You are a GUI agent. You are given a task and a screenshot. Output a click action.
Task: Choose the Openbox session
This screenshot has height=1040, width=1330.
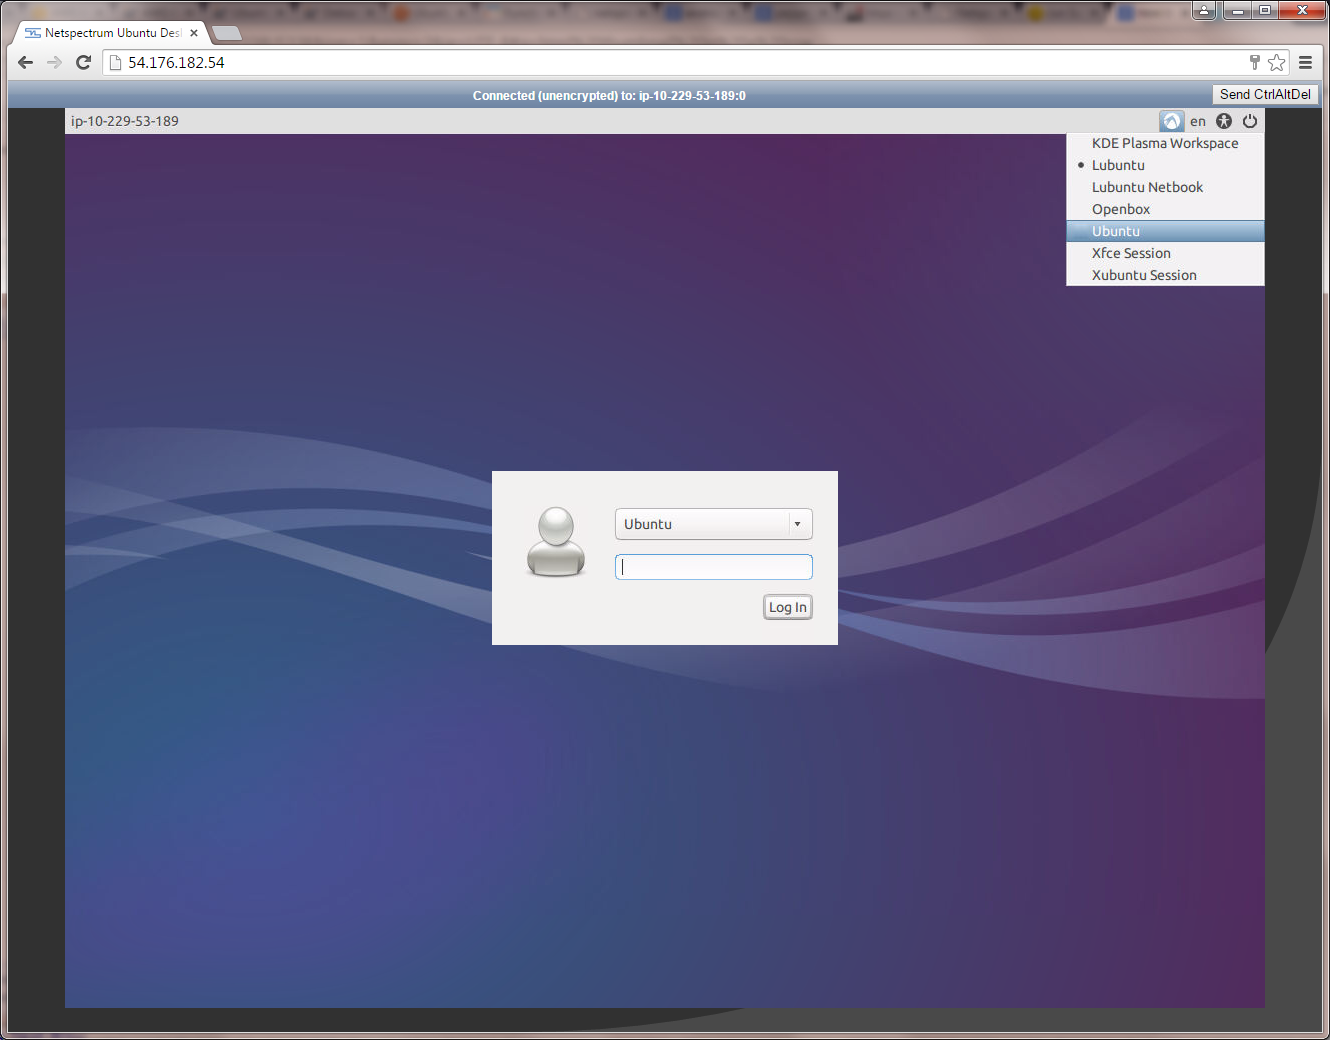(x=1165, y=209)
